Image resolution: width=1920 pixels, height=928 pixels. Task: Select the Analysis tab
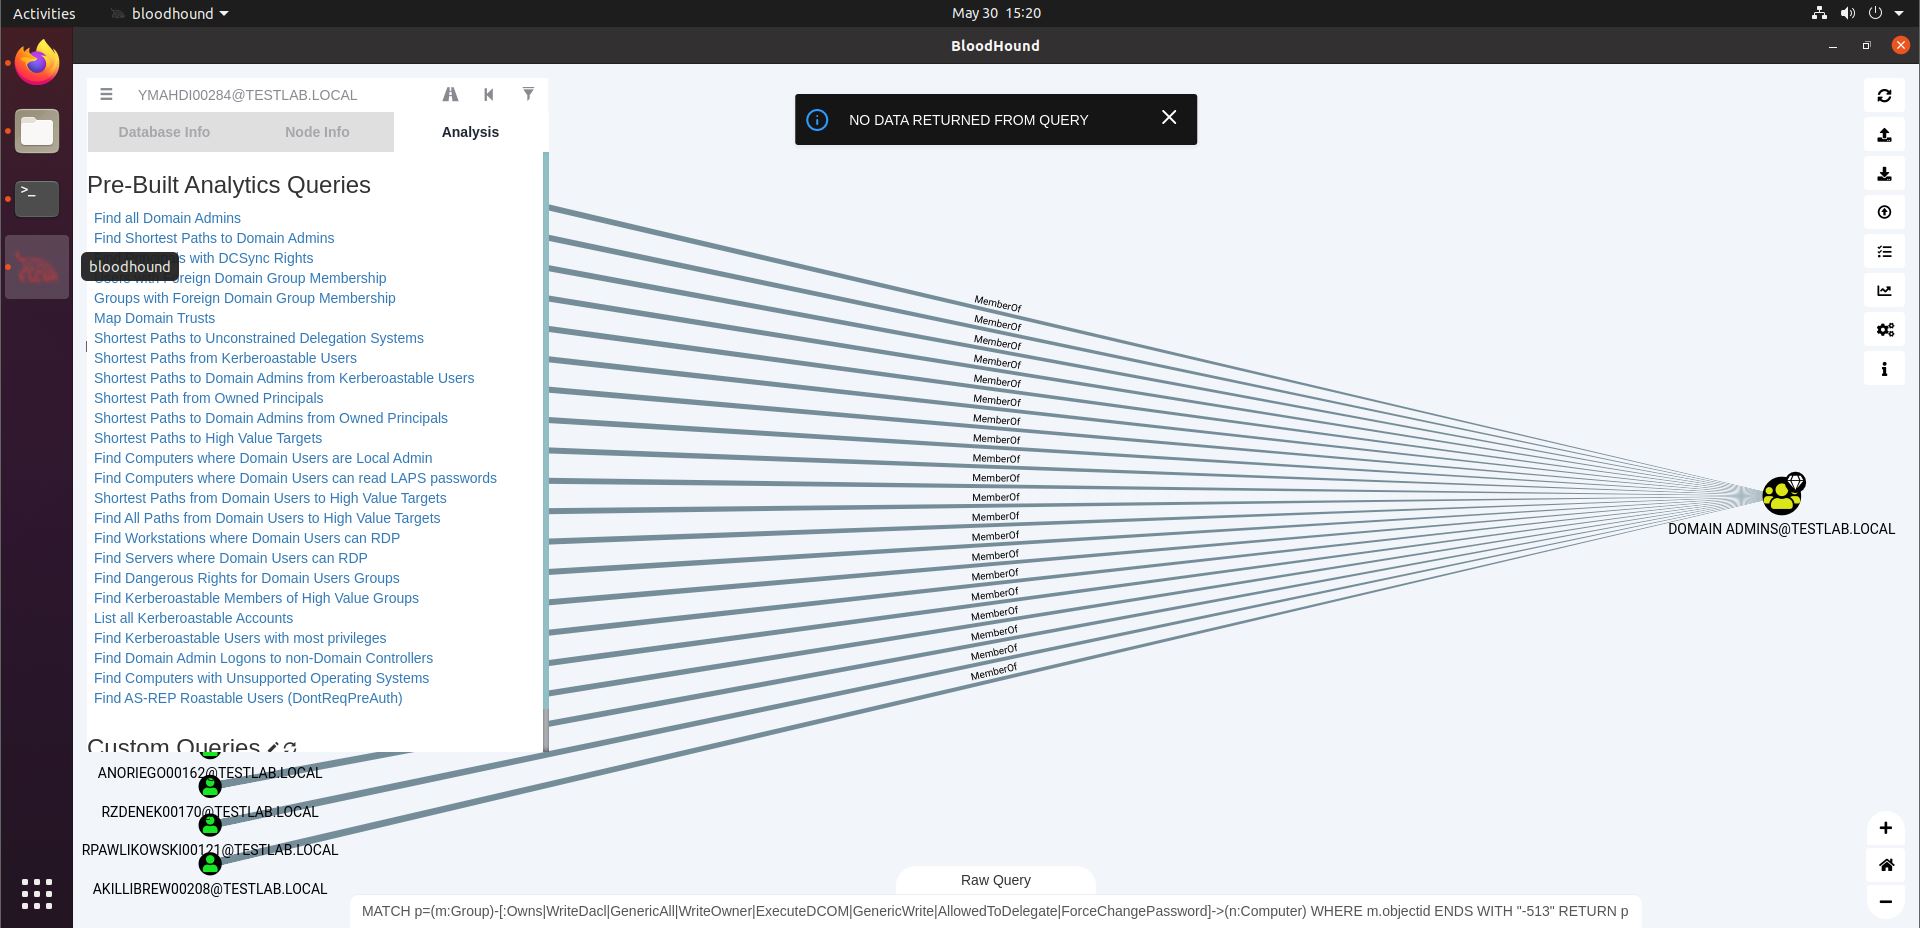[470, 132]
